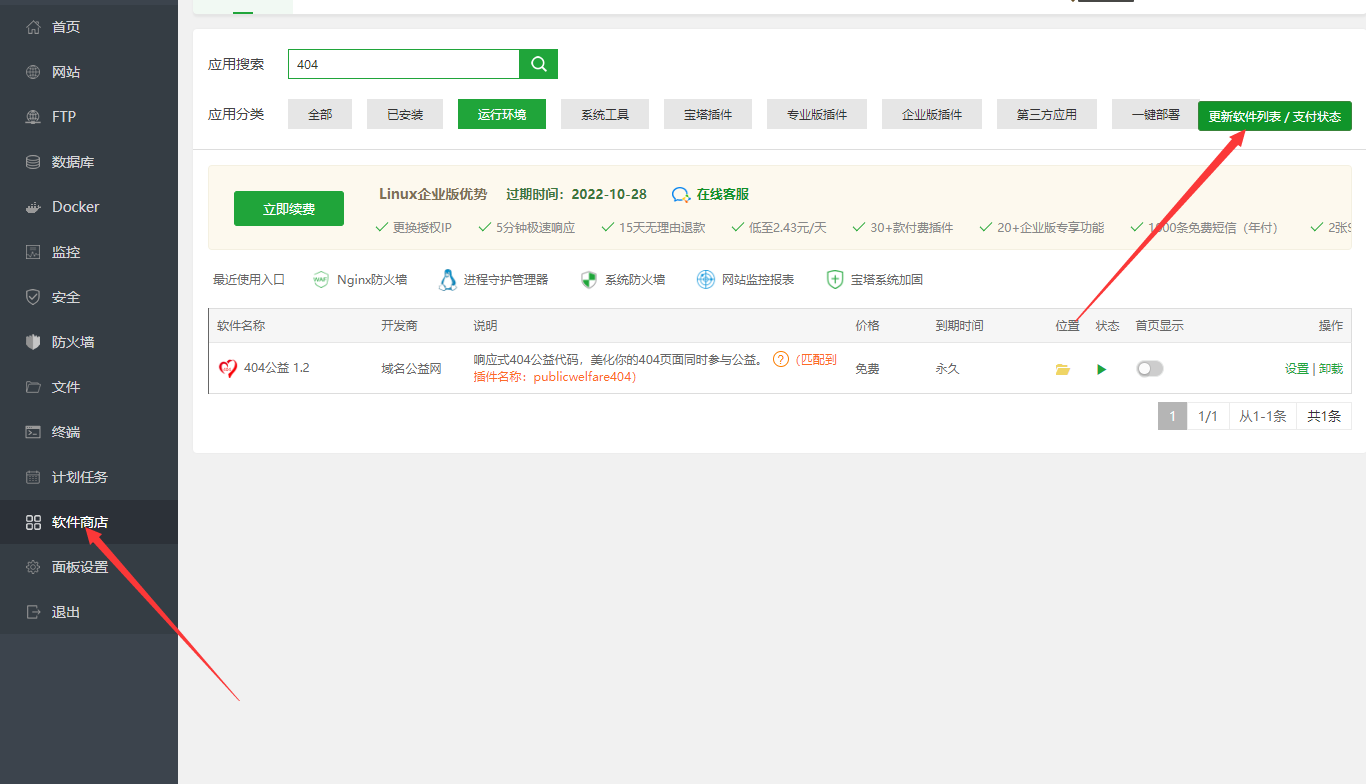This screenshot has width=1366, height=784.
Task: Open the 在线客服 link
Action: pyautogui.click(x=723, y=195)
